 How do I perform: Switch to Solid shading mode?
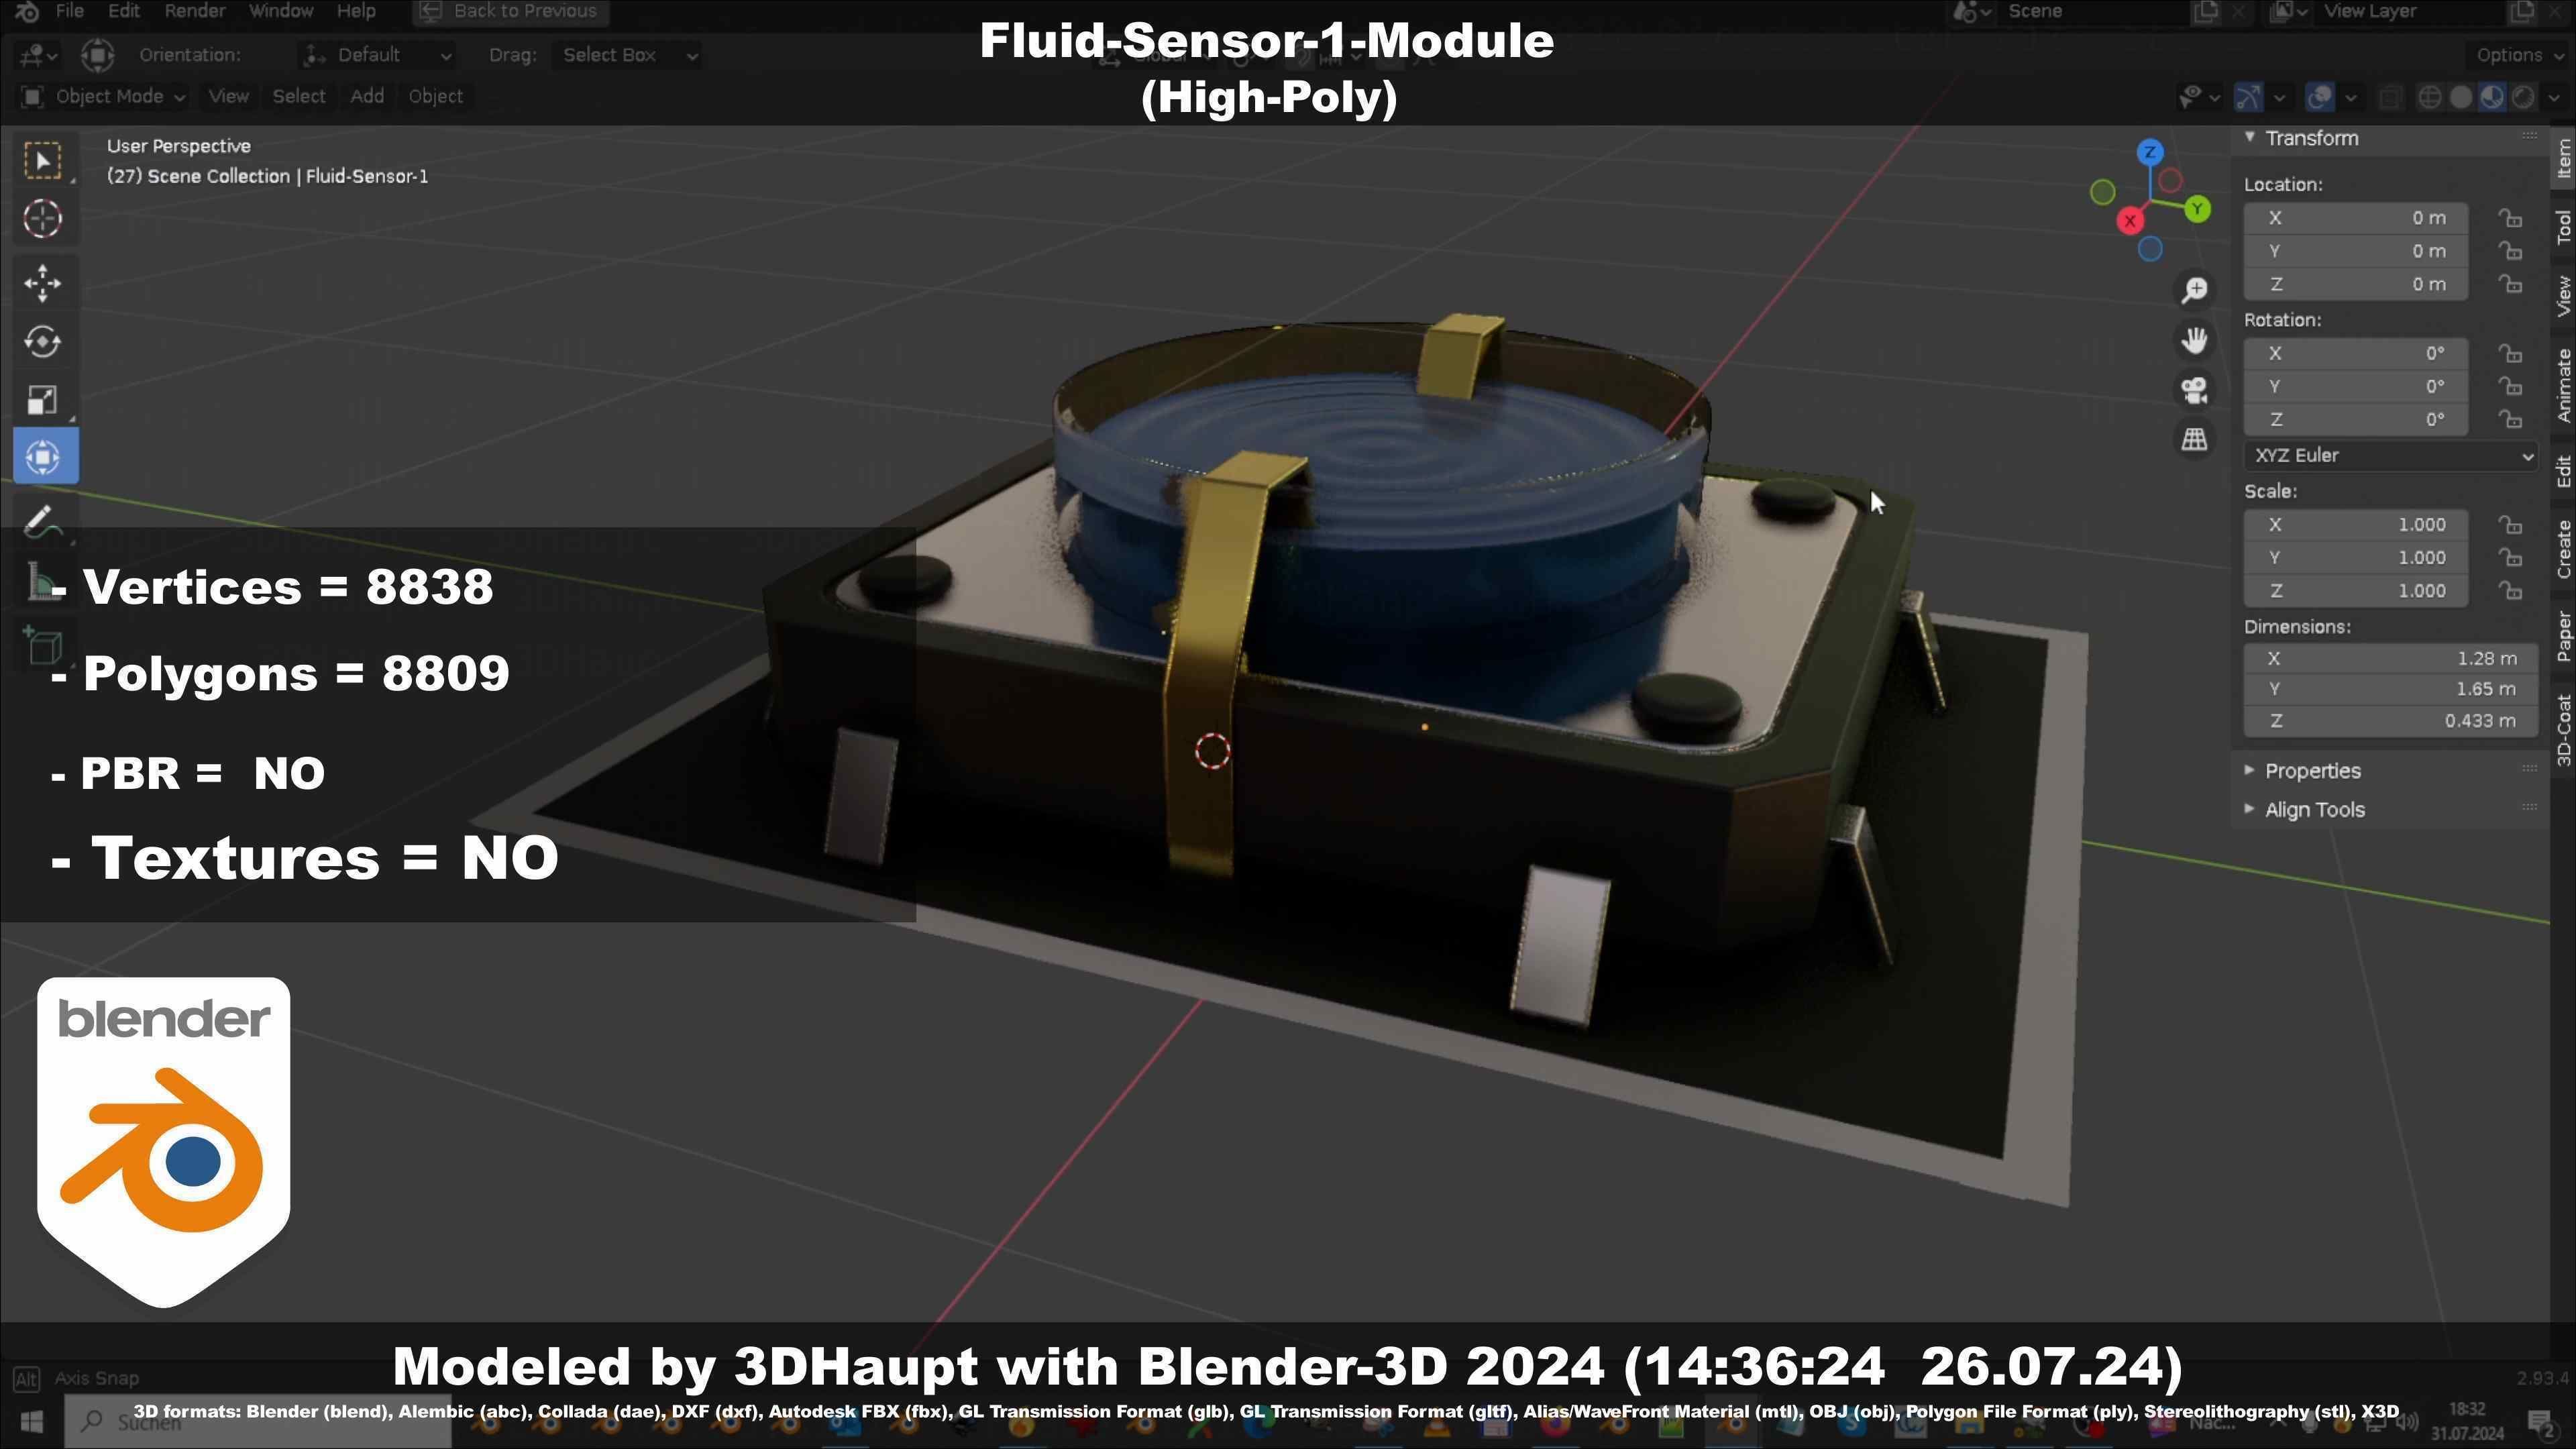[2461, 97]
